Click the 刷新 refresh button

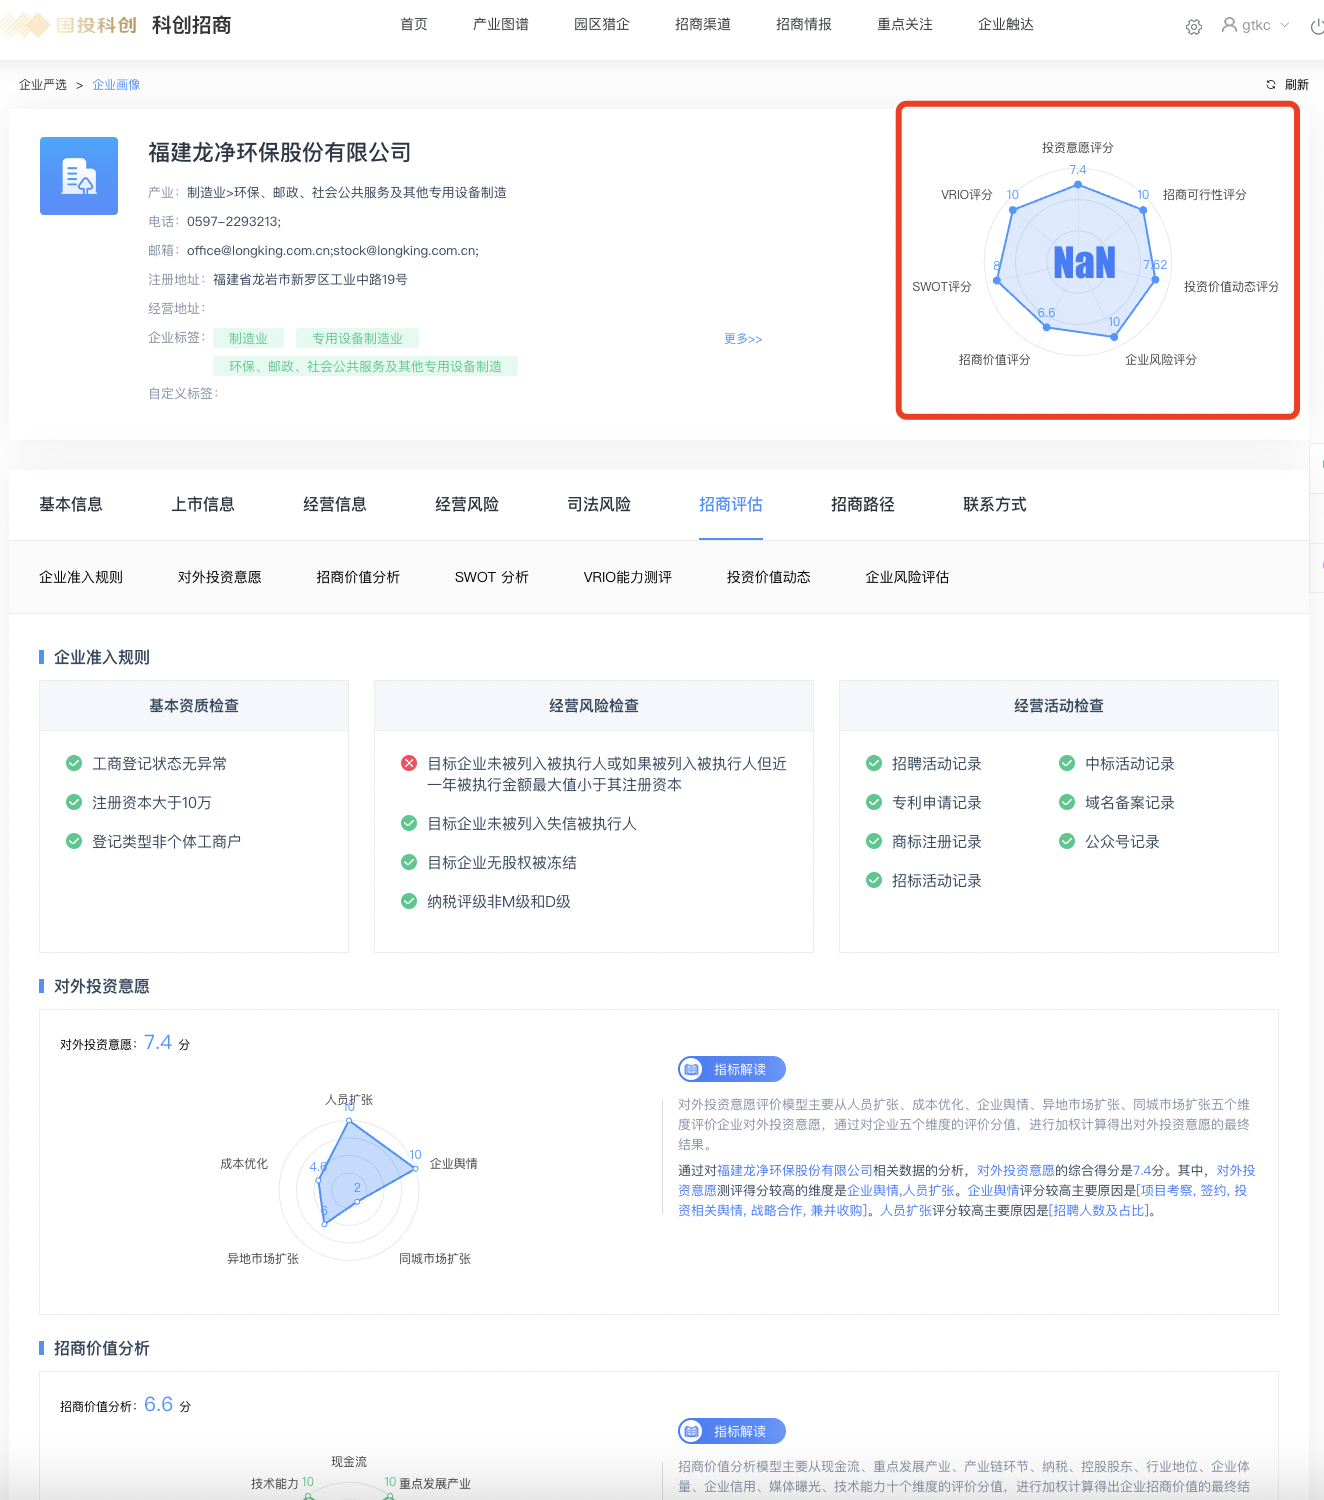tap(1297, 85)
